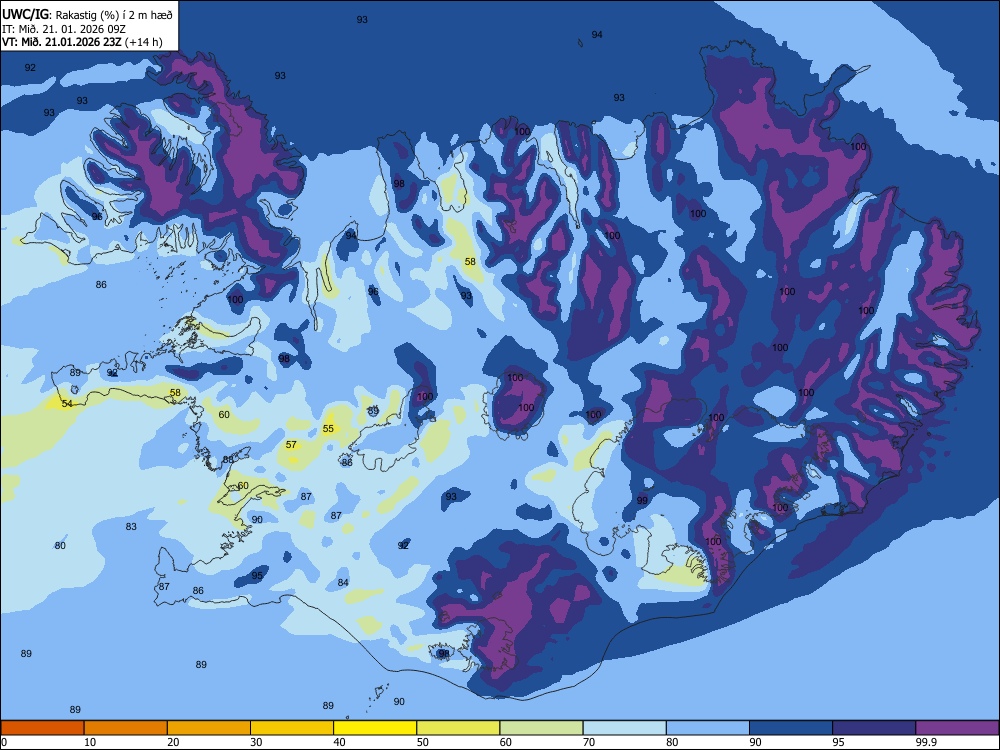
Task: Click the purple above-99.9 legend swatch
Action: (957, 728)
